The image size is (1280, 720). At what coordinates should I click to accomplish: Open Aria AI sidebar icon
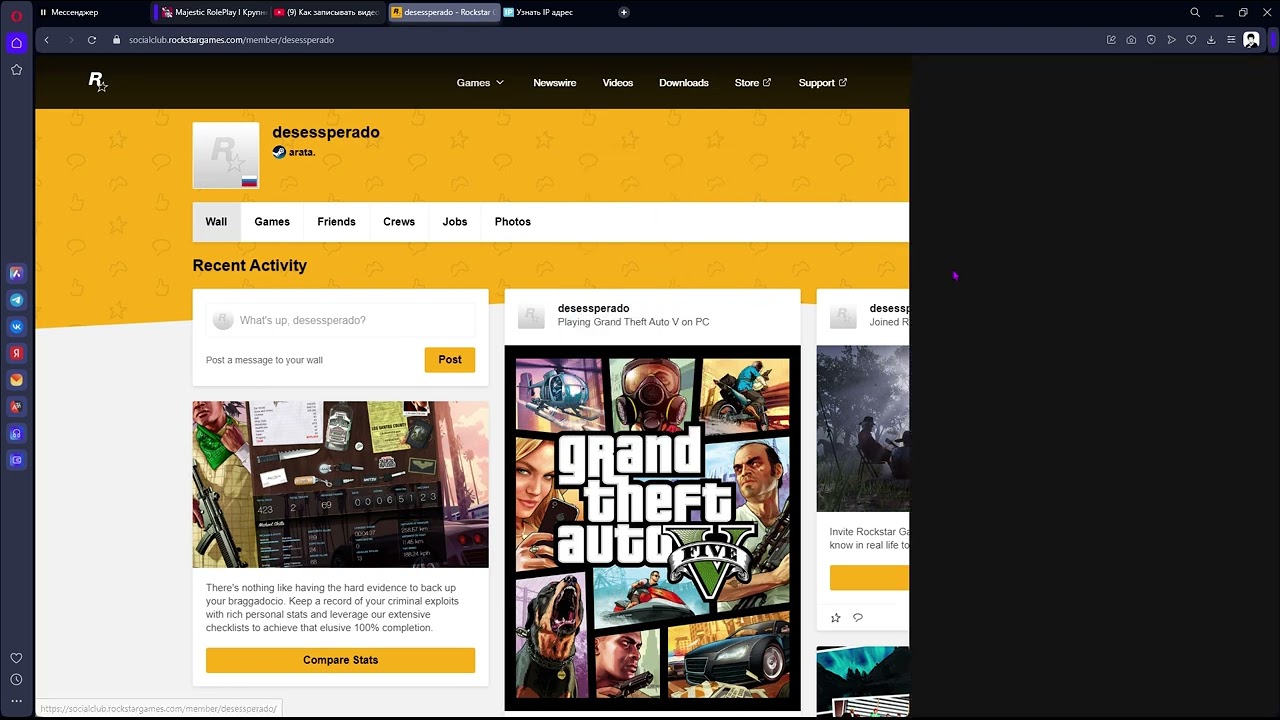pos(16,273)
